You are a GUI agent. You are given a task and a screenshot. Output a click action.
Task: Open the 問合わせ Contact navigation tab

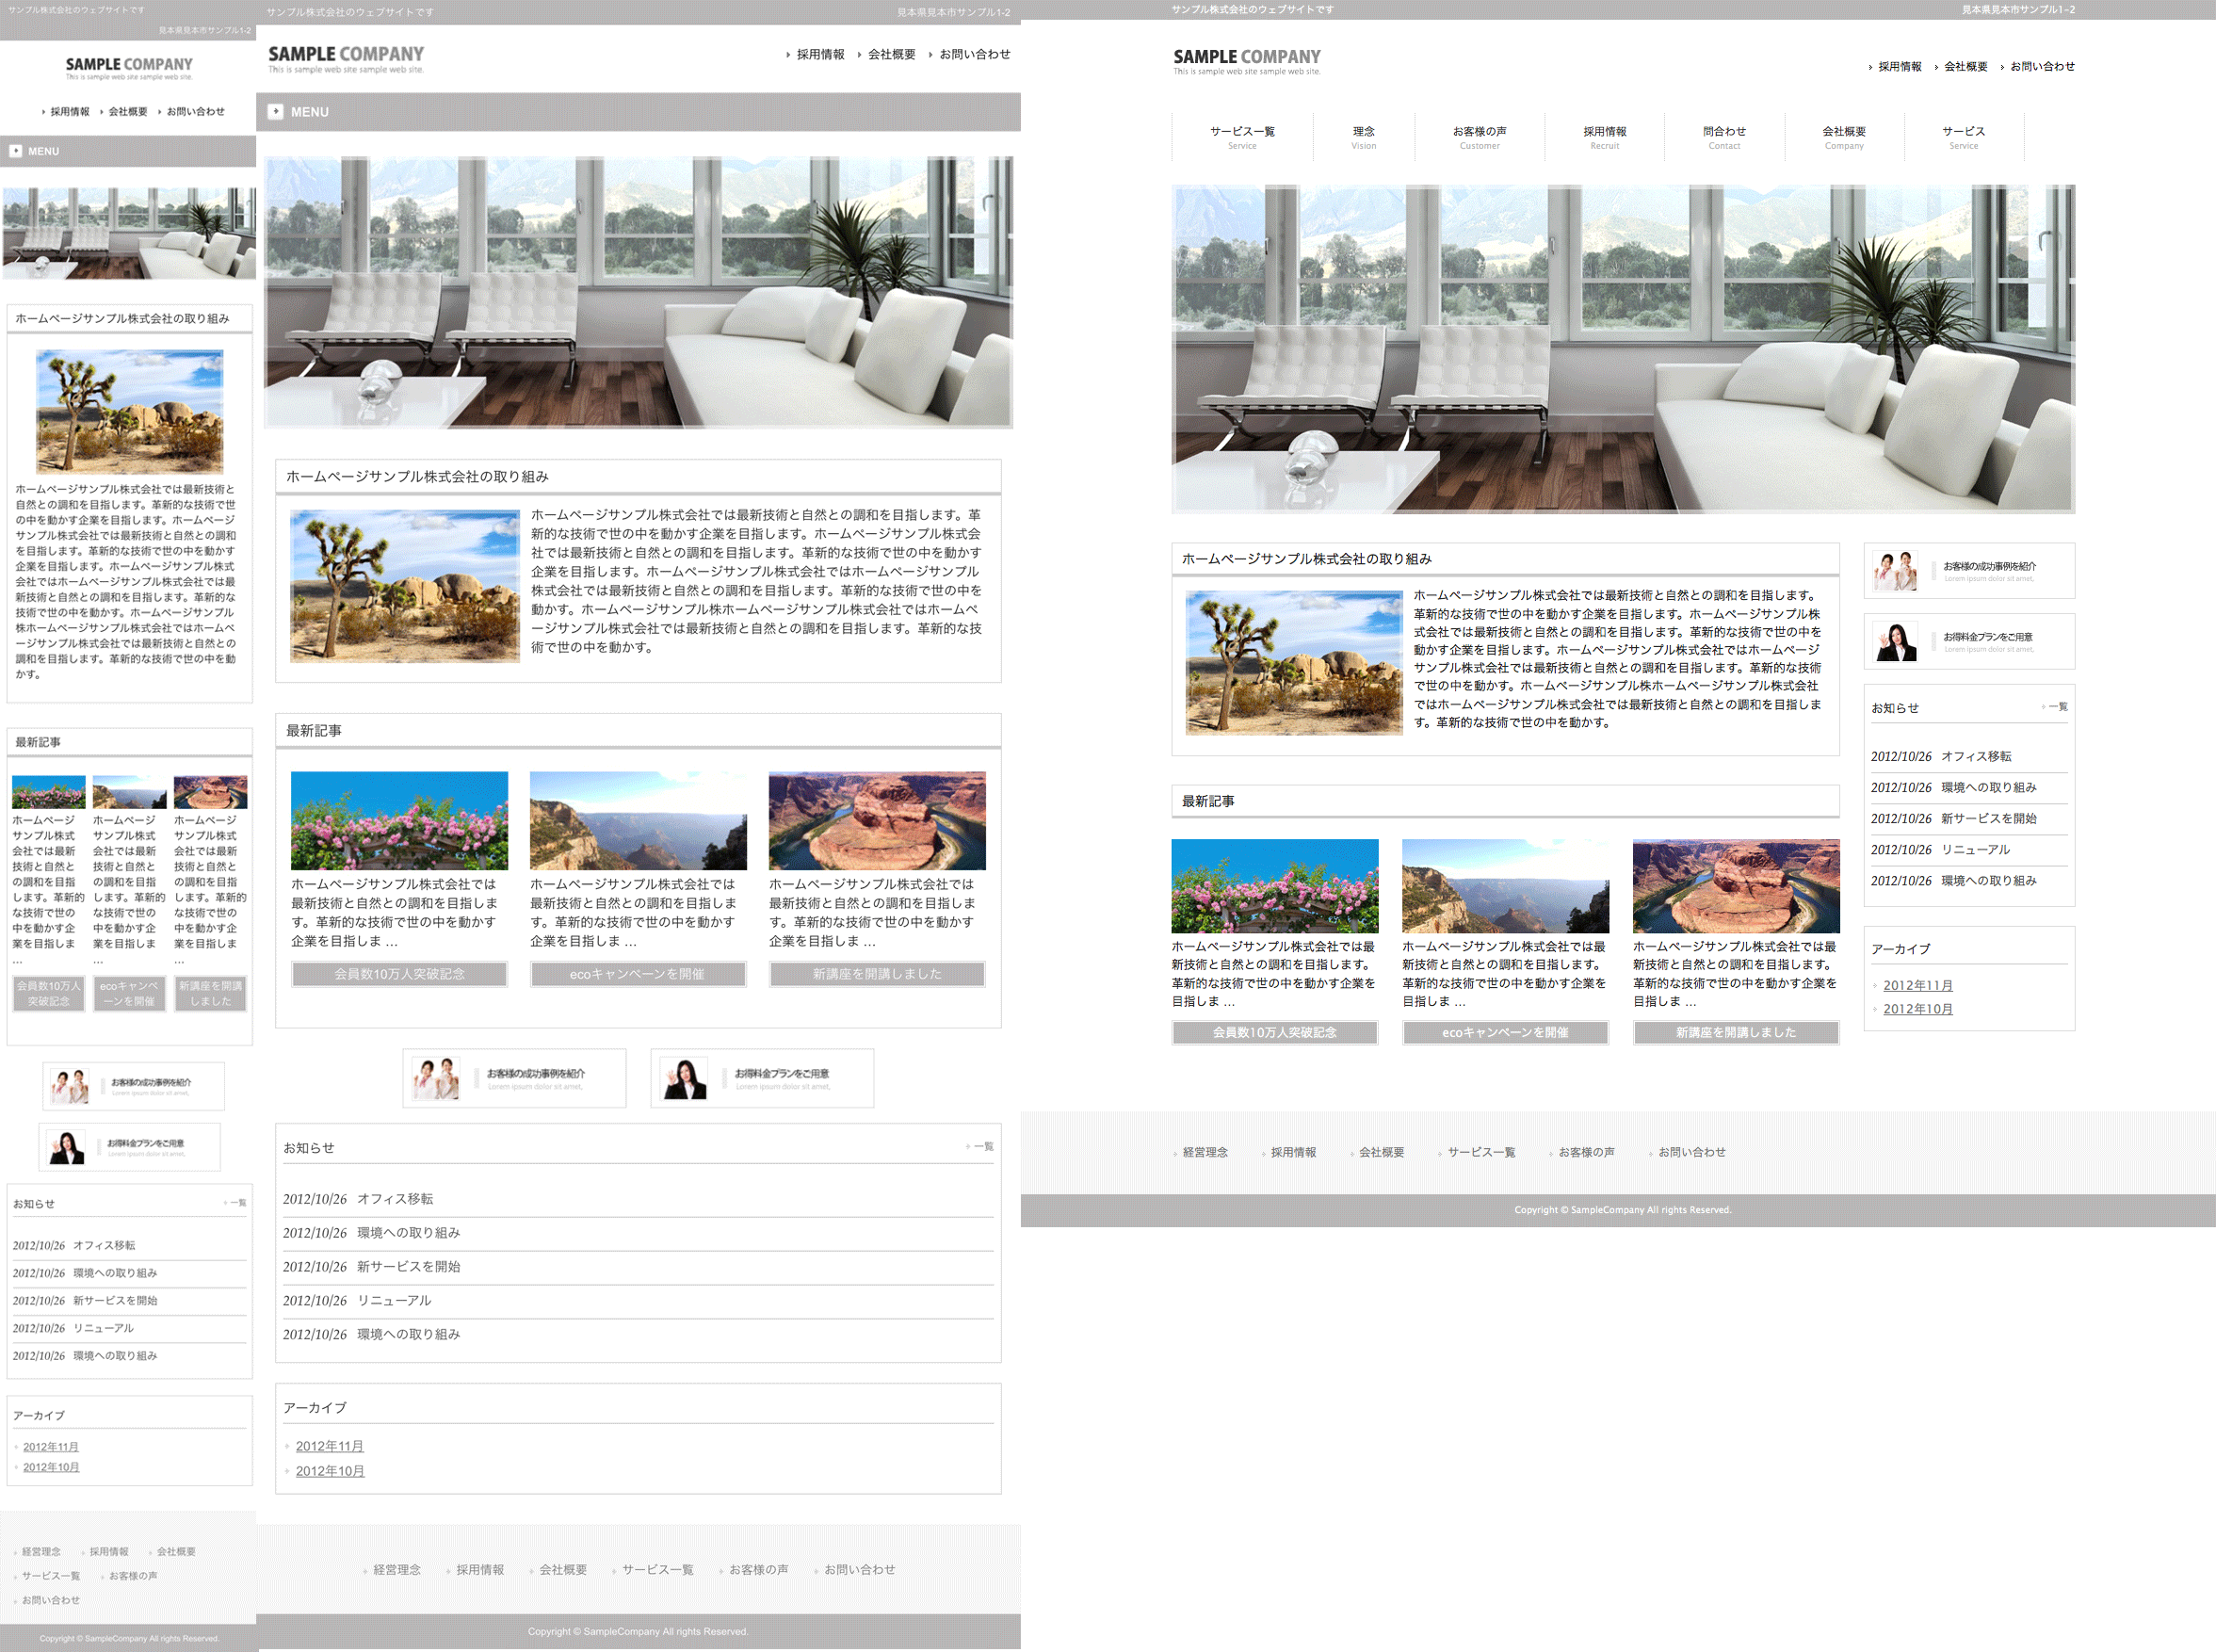[x=1724, y=137]
